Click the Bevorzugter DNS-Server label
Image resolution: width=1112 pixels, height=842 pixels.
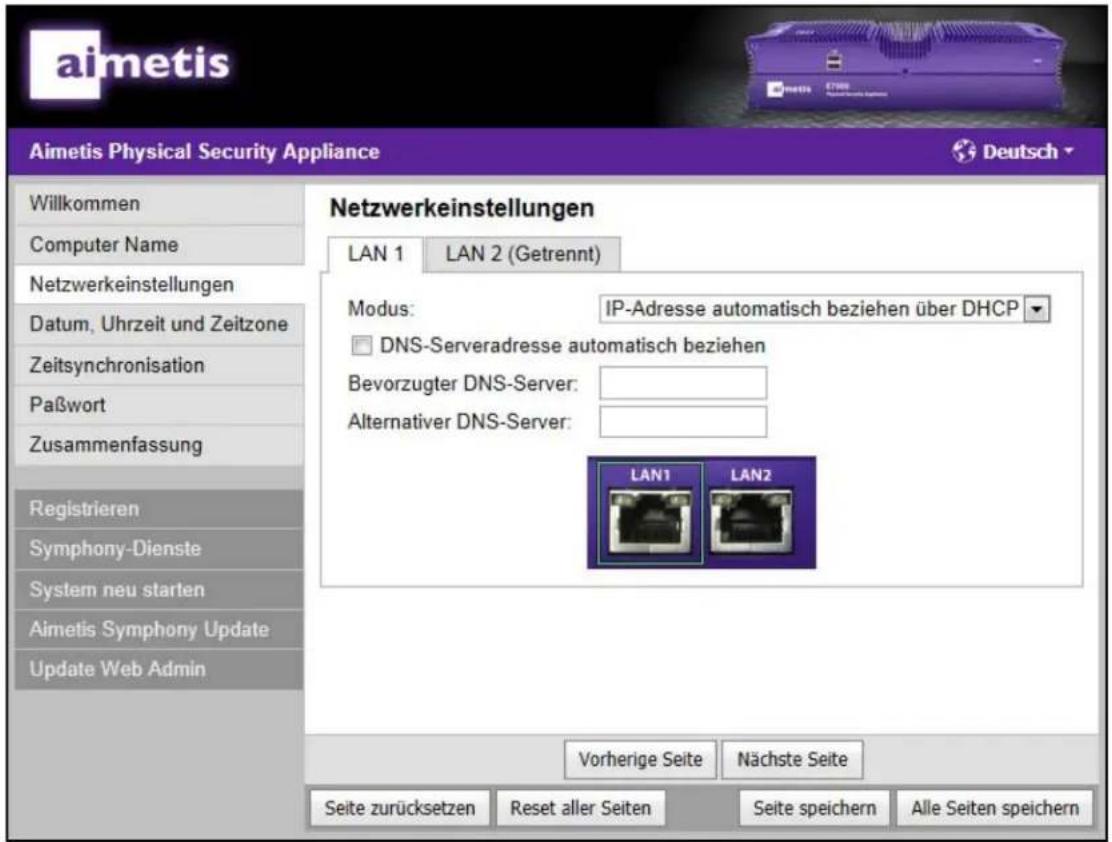click(463, 384)
